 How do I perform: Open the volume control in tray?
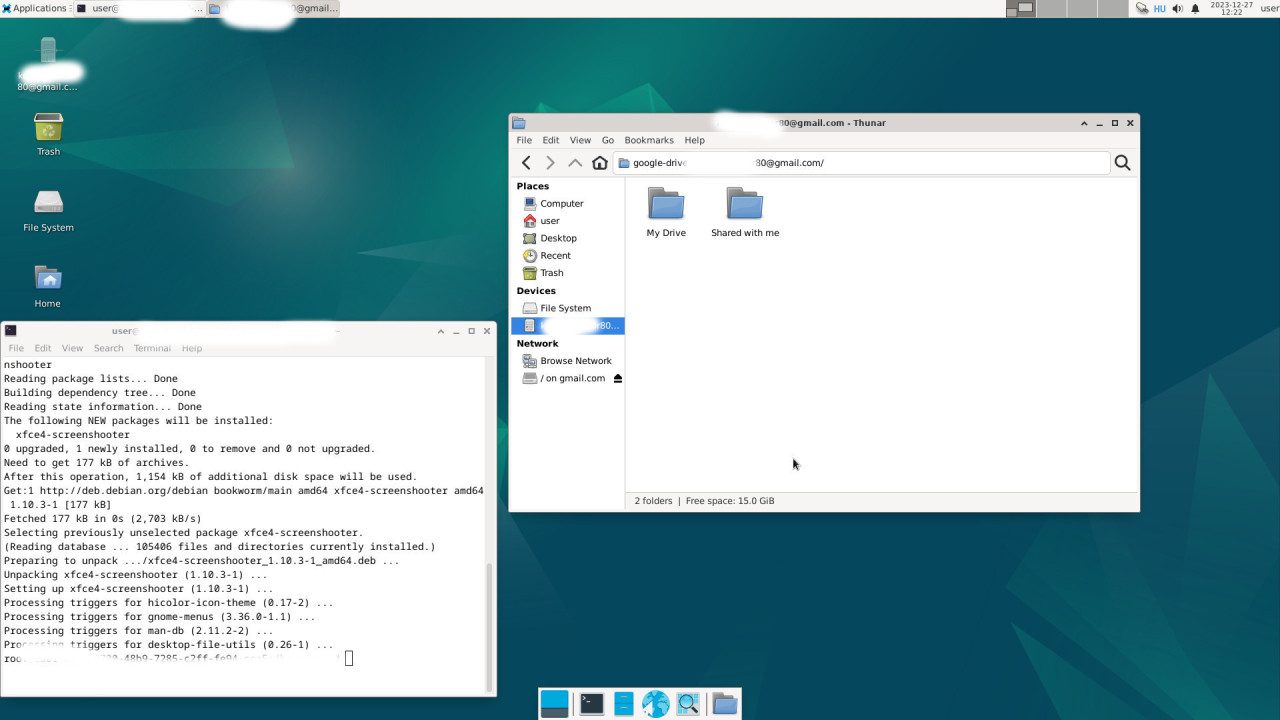click(1177, 8)
